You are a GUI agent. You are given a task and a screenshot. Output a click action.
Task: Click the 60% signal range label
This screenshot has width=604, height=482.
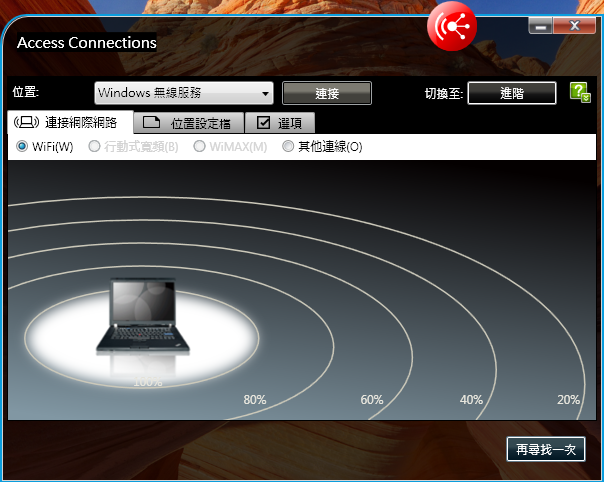coord(372,400)
